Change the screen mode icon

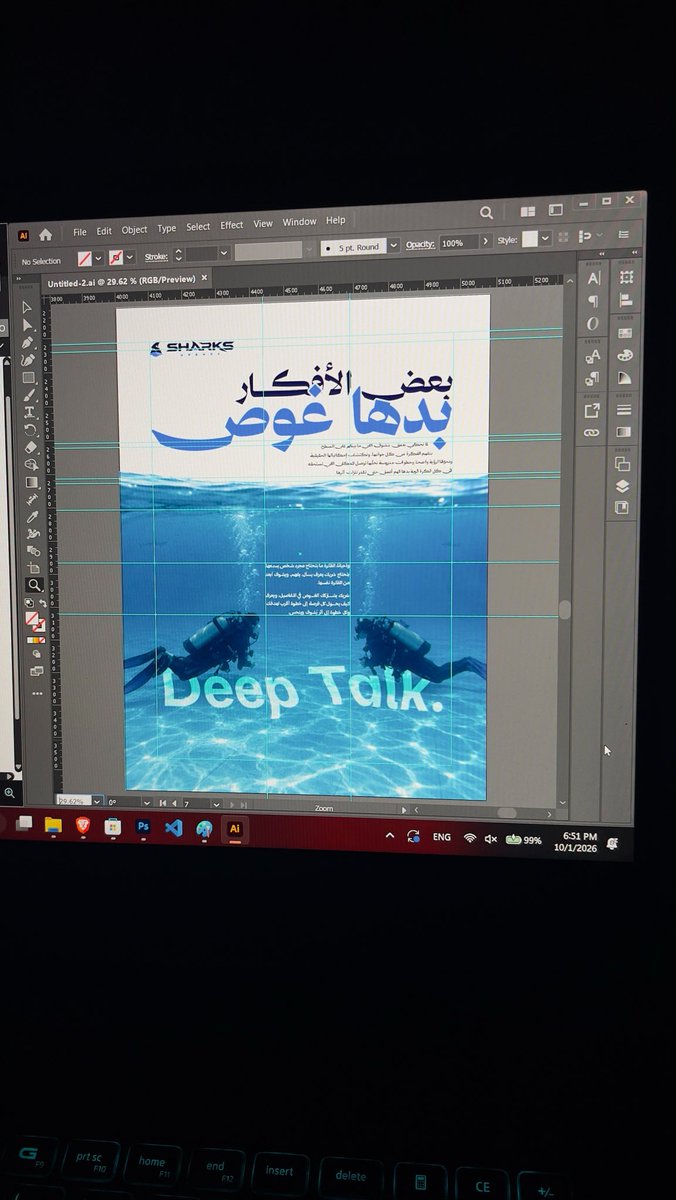[37, 671]
